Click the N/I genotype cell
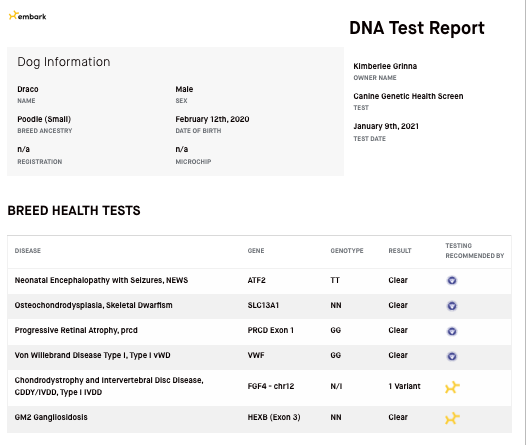The width and height of the screenshot is (527, 445). 336,386
